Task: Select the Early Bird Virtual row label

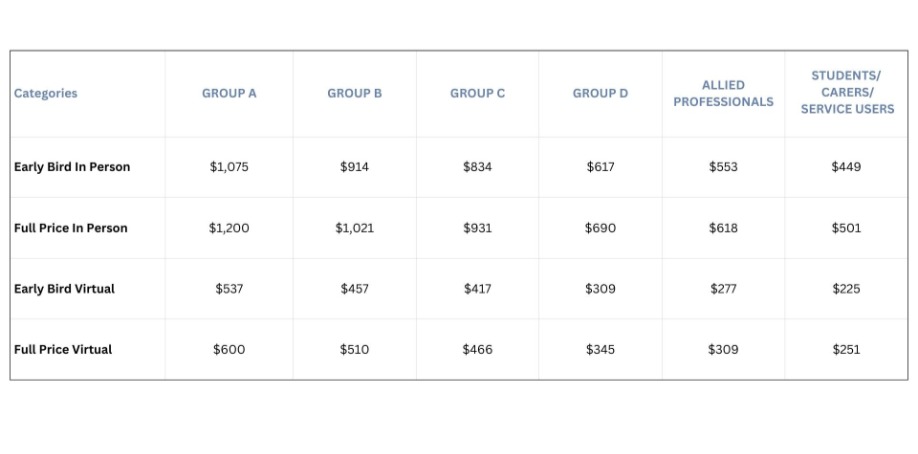Action: pyautogui.click(x=64, y=289)
